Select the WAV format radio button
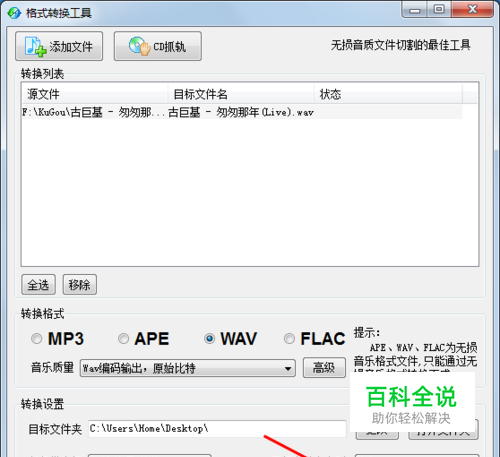The height and width of the screenshot is (457, 500). click(x=209, y=339)
